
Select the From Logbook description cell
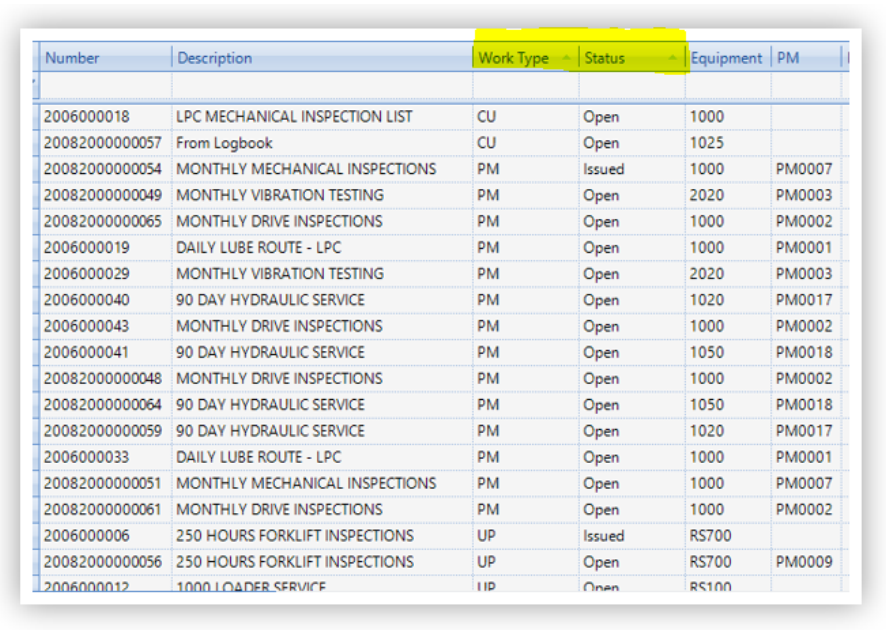225,143
